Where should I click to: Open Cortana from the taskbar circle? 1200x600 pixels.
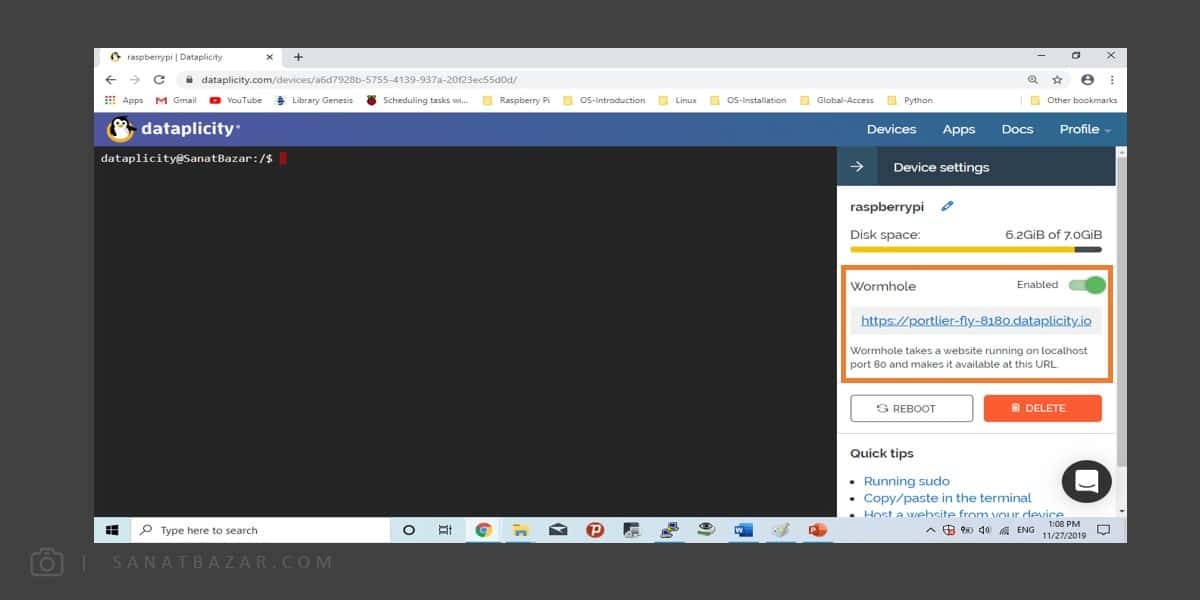click(x=408, y=530)
